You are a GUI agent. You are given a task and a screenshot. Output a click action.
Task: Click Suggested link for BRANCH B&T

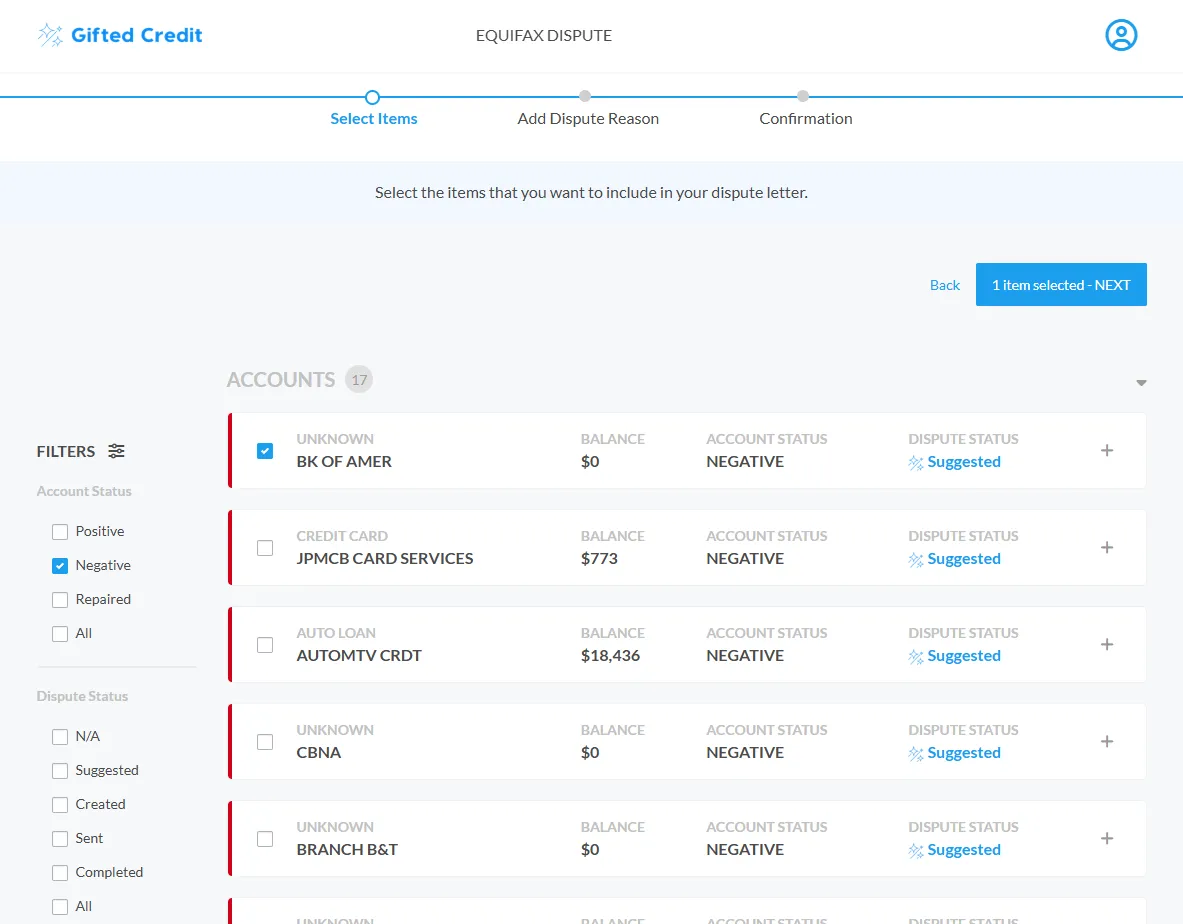pyautogui.click(x=963, y=850)
